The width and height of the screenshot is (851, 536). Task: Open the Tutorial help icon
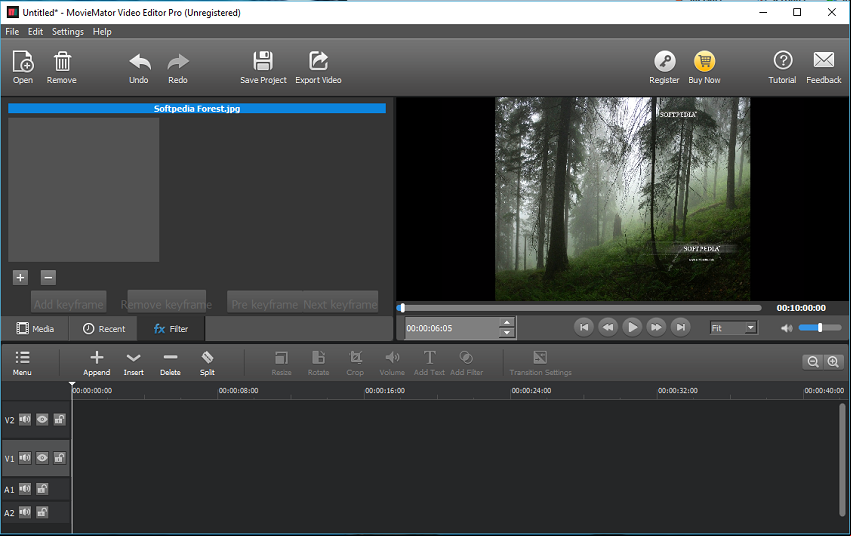pyautogui.click(x=783, y=67)
